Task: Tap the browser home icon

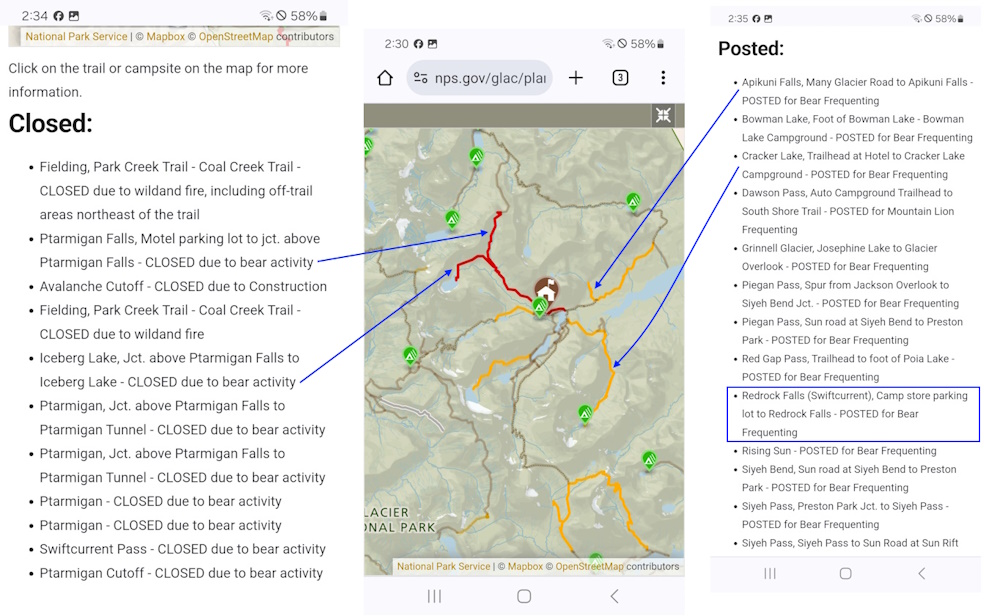Action: pos(385,78)
